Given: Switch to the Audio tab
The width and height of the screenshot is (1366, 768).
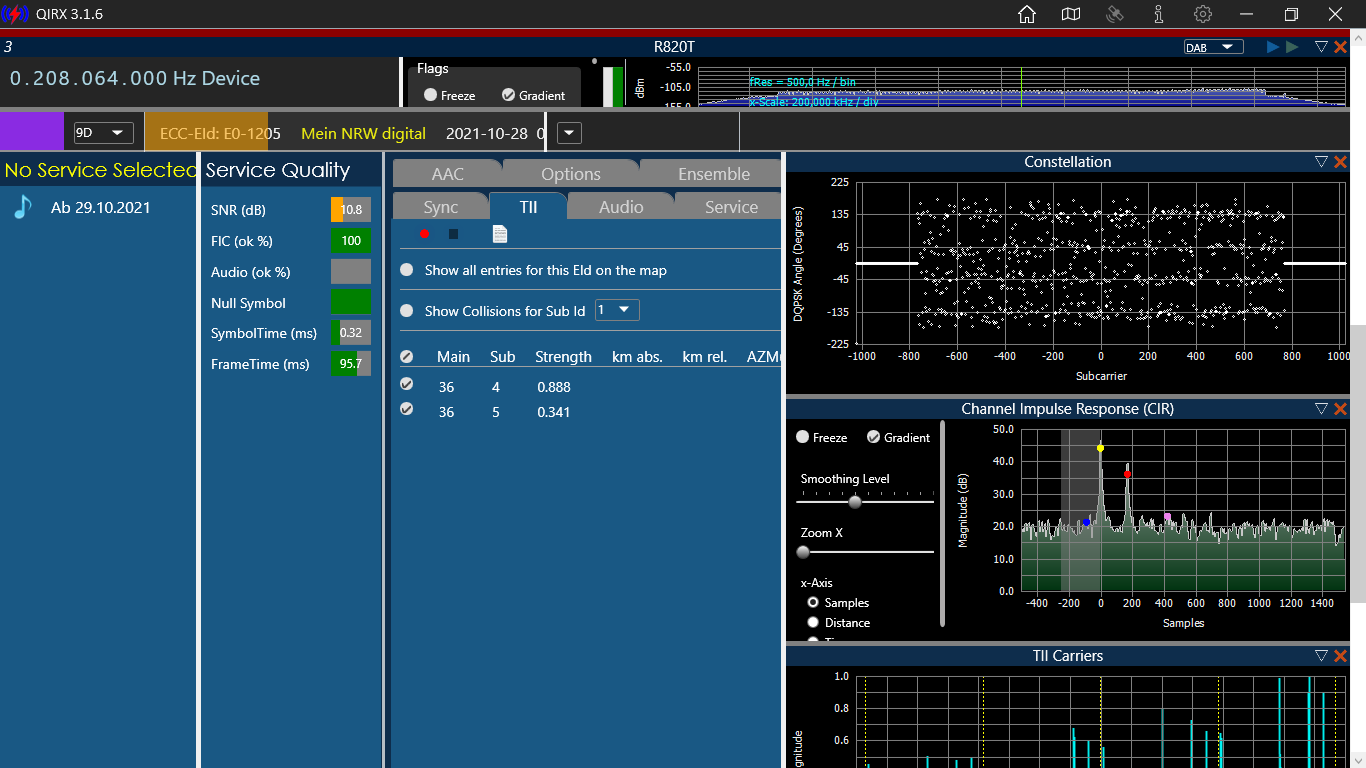Looking at the screenshot, I should point(620,207).
